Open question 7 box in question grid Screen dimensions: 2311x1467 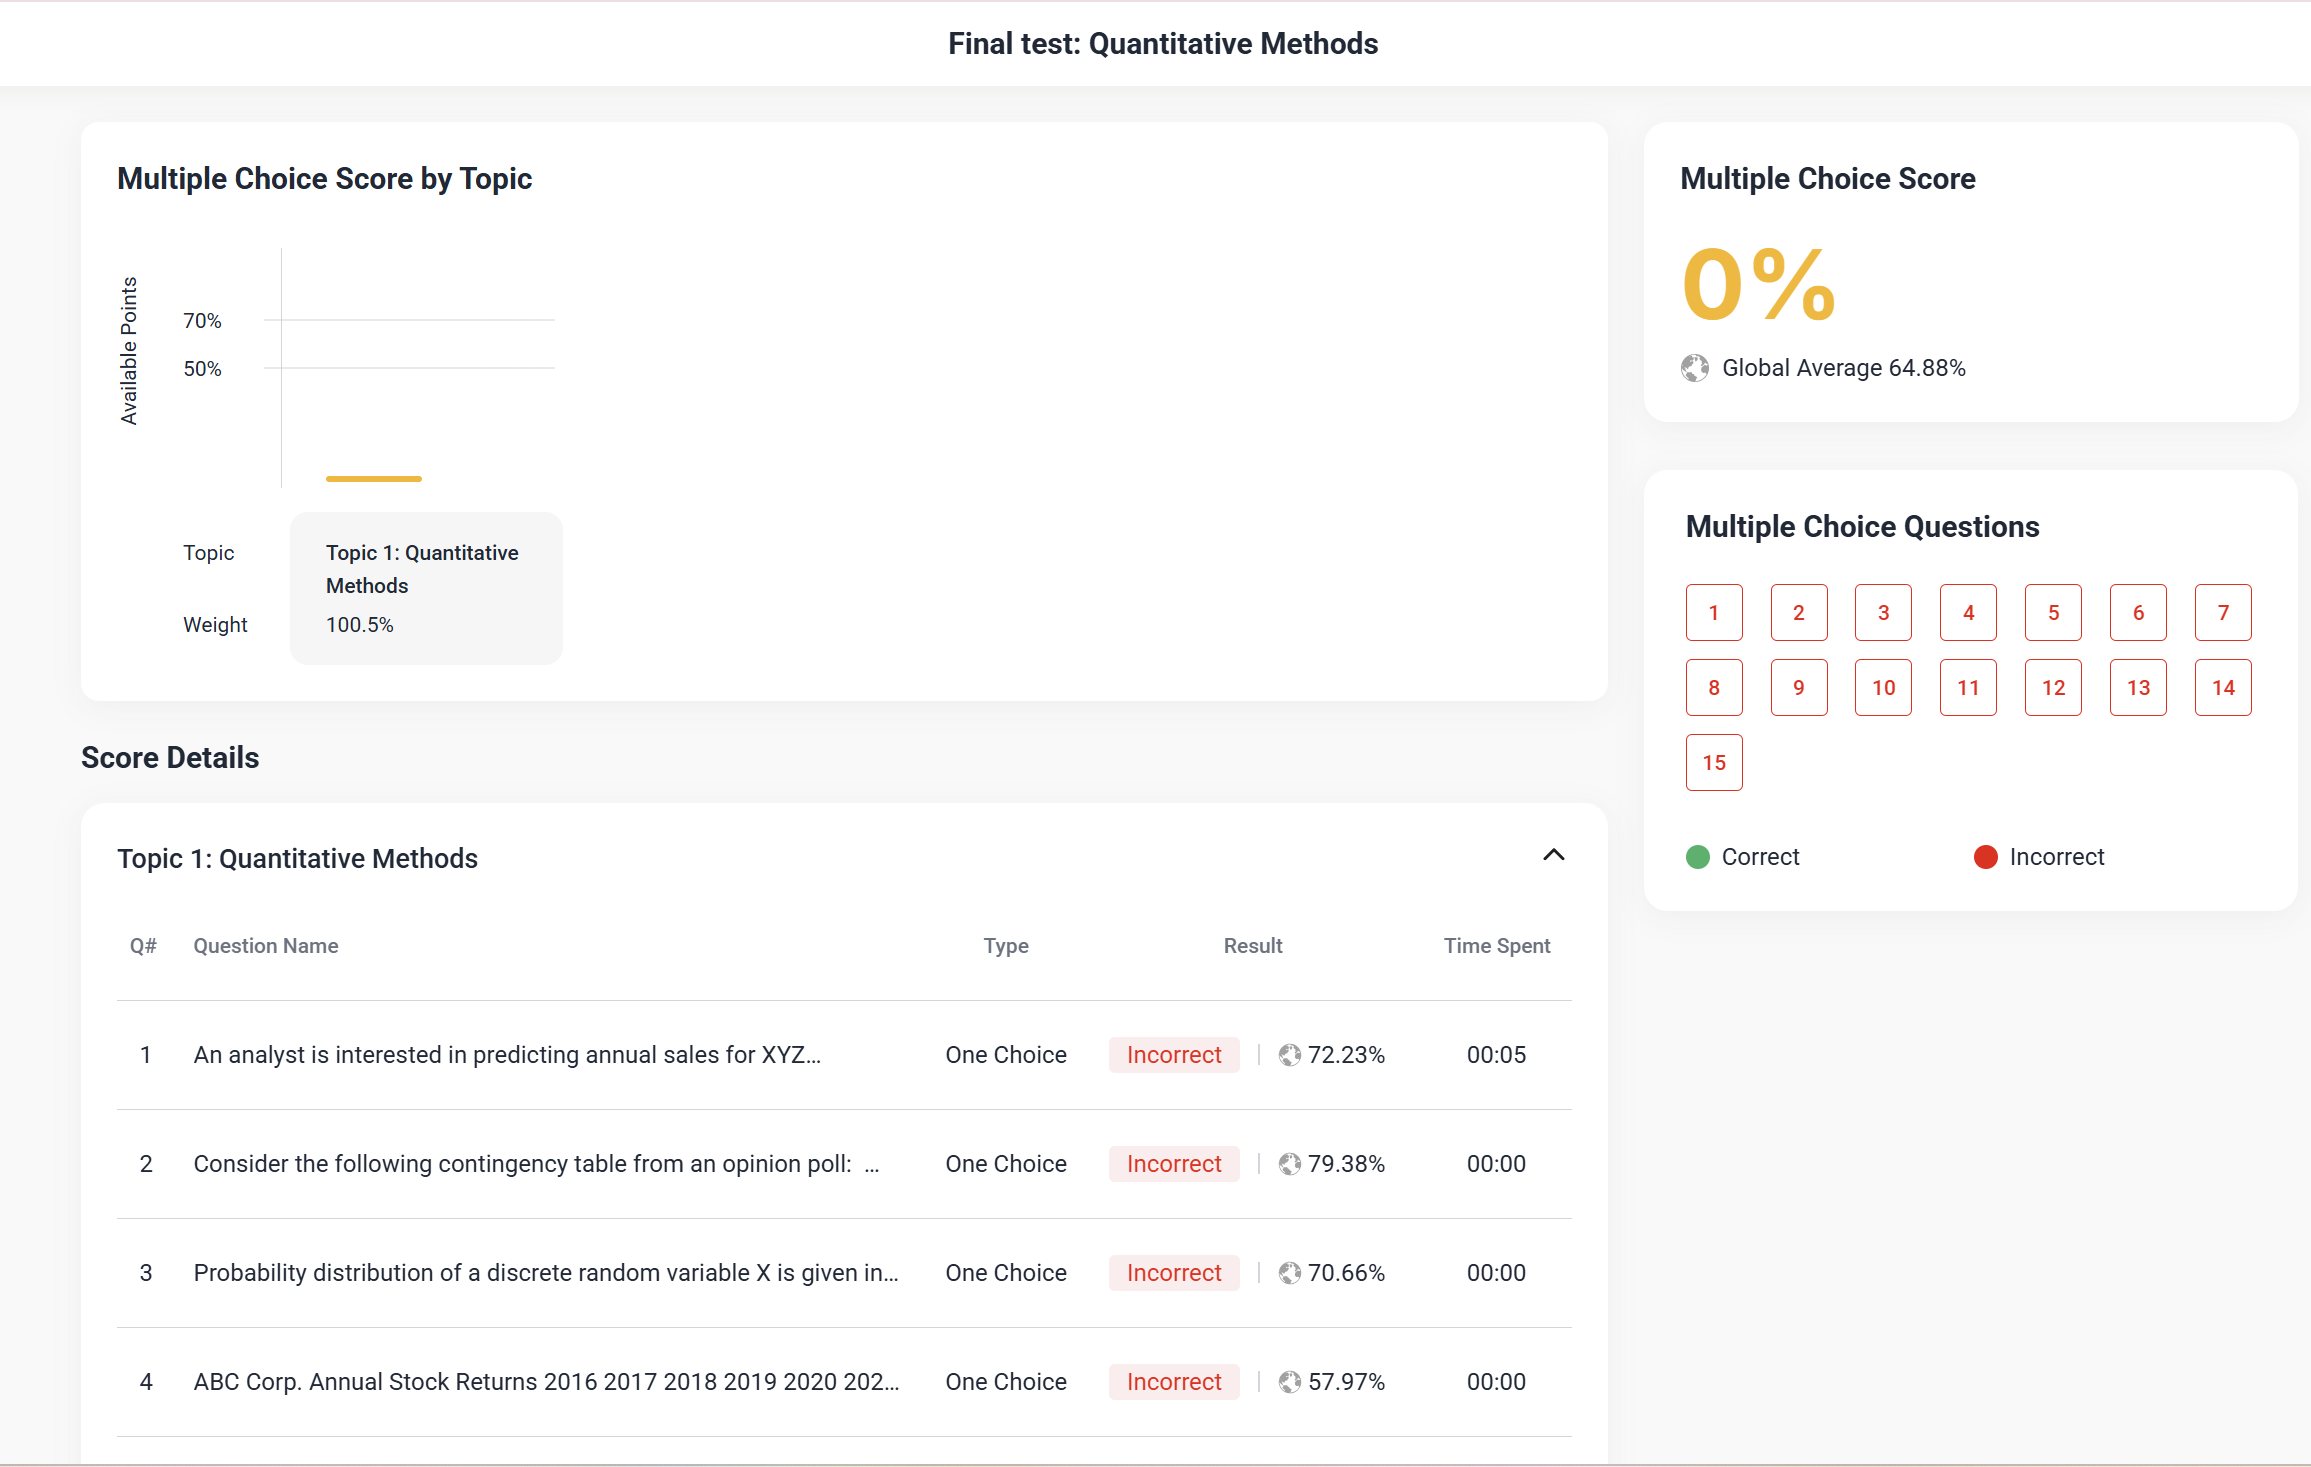[2223, 613]
